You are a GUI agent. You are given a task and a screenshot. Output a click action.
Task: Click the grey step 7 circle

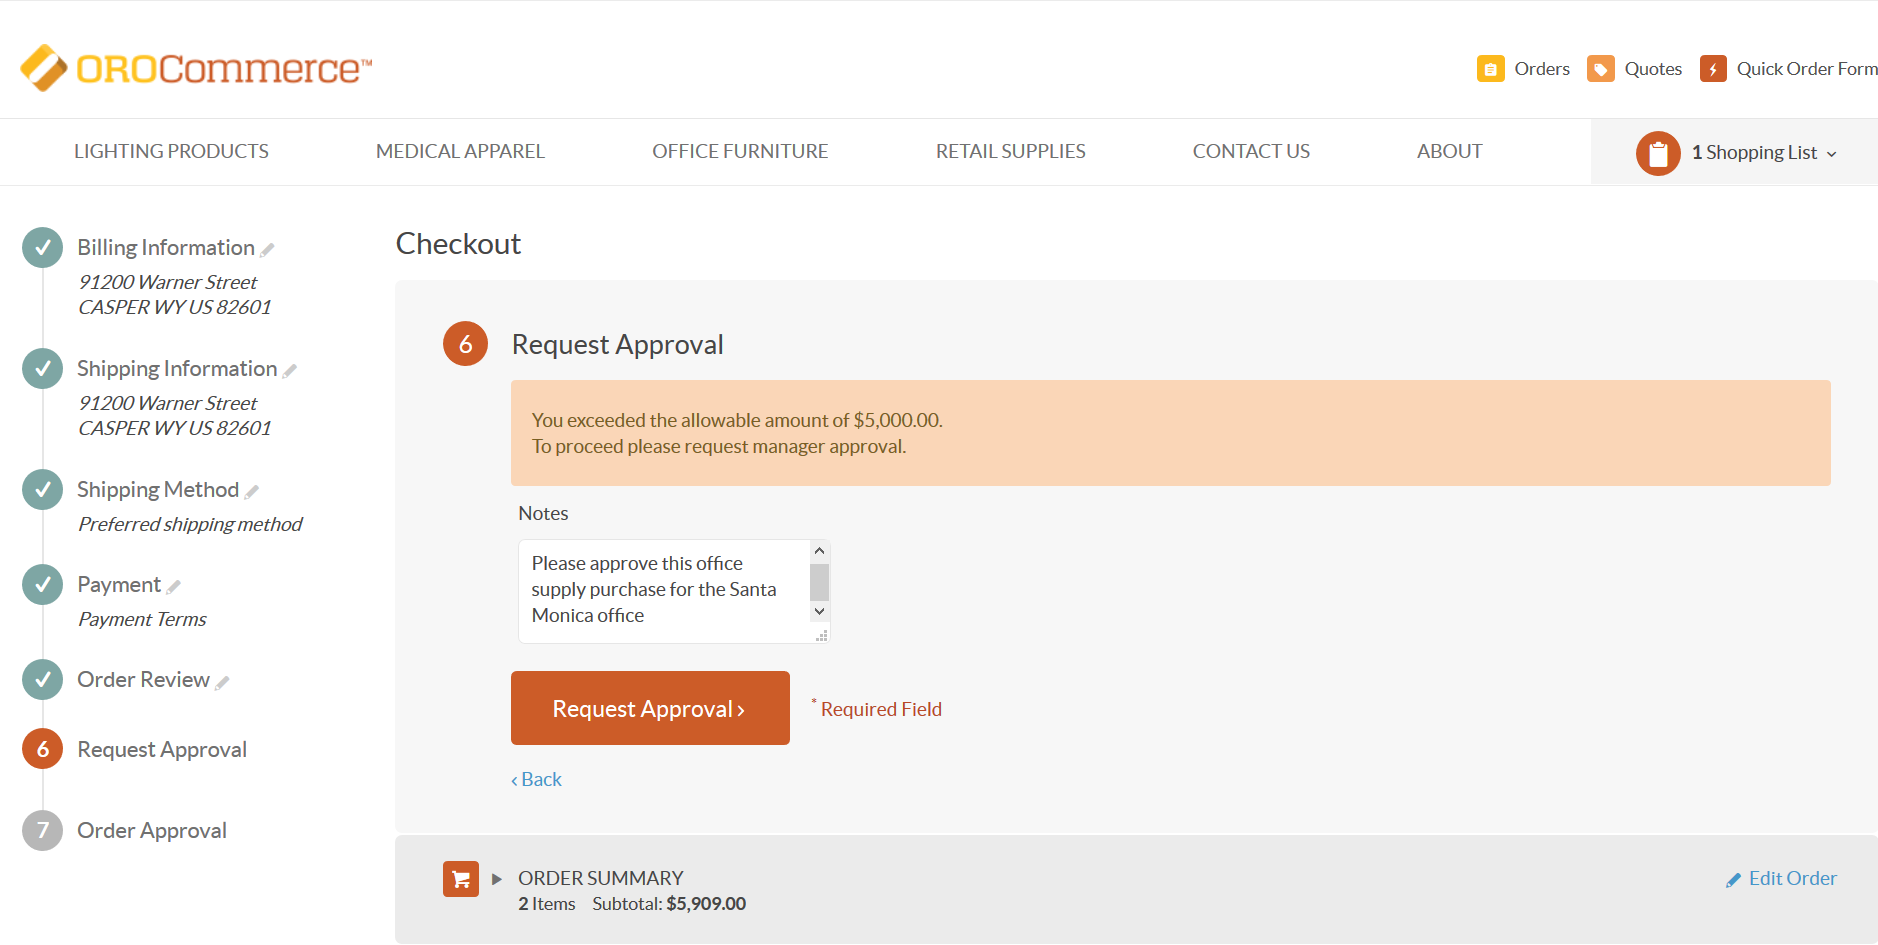pos(42,830)
